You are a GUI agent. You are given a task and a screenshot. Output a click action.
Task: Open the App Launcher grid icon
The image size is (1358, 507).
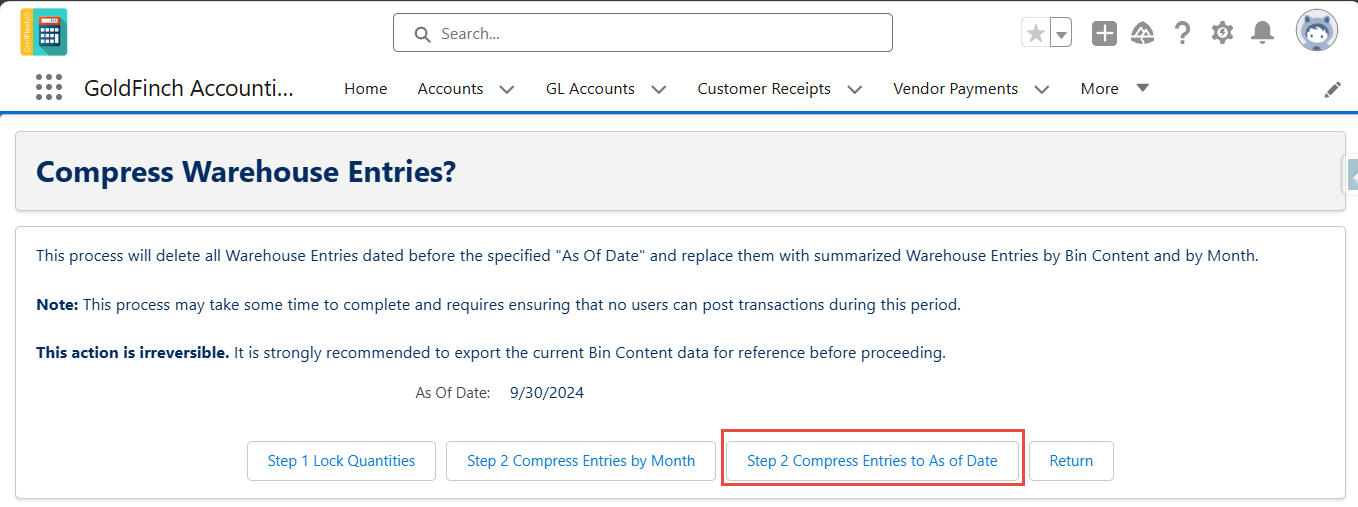[x=49, y=88]
